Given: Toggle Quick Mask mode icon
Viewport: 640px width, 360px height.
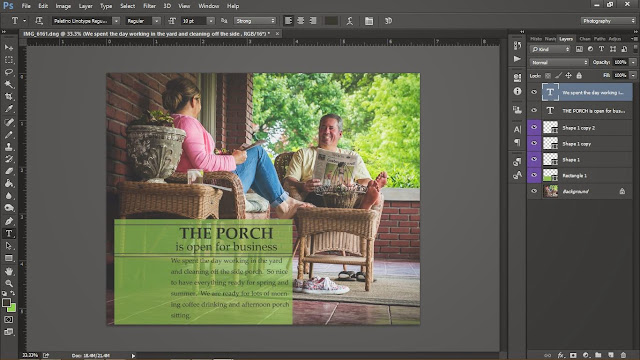Looking at the screenshot, I should pyautogui.click(x=9, y=320).
